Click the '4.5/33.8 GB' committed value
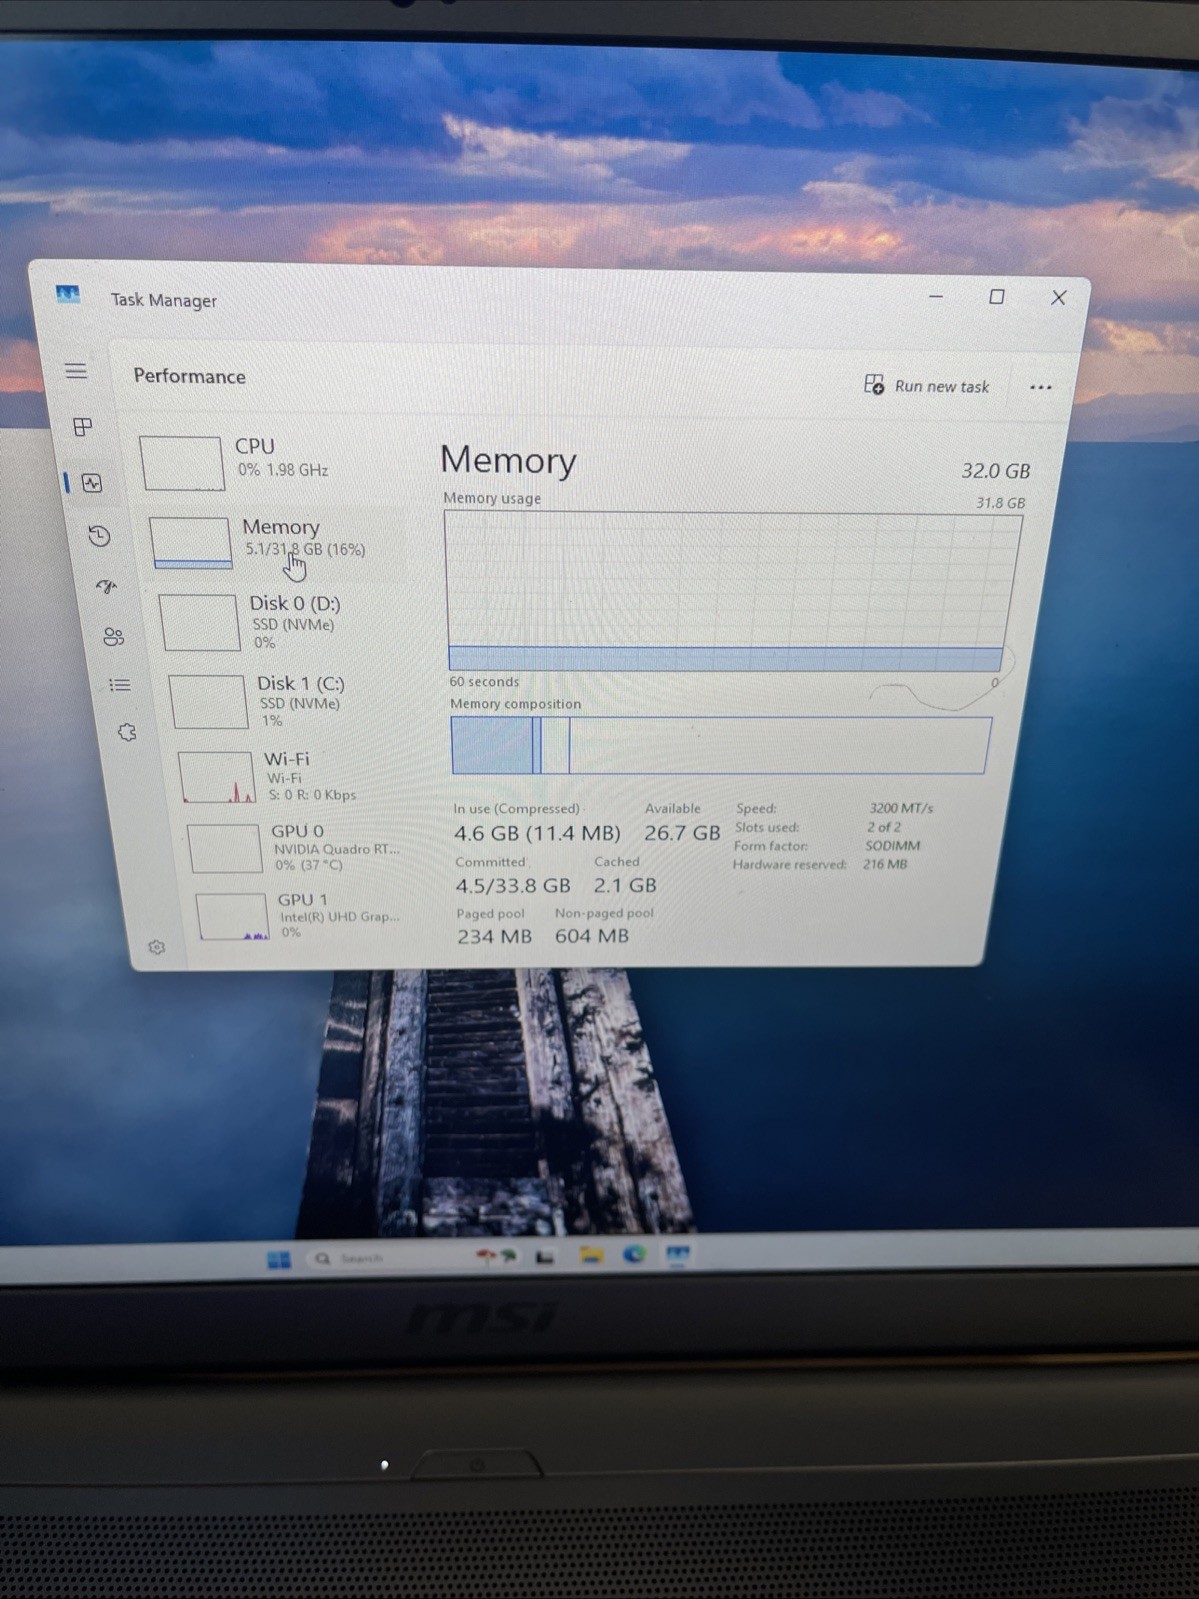This screenshot has width=1199, height=1599. click(513, 886)
